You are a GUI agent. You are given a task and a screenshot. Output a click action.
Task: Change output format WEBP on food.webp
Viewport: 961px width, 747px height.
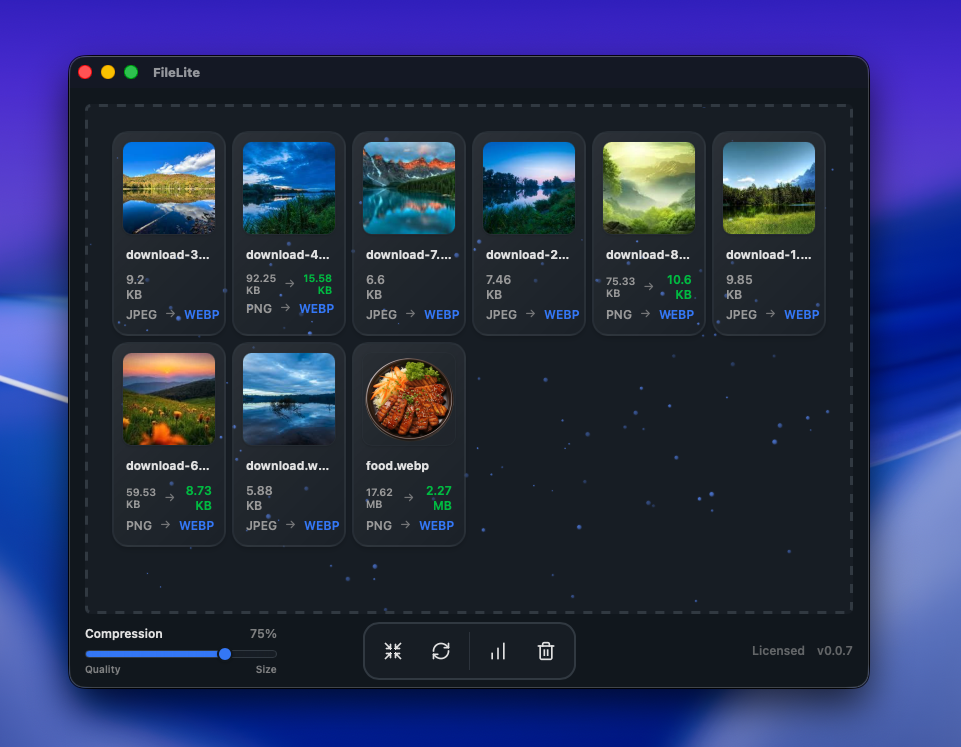tap(436, 525)
